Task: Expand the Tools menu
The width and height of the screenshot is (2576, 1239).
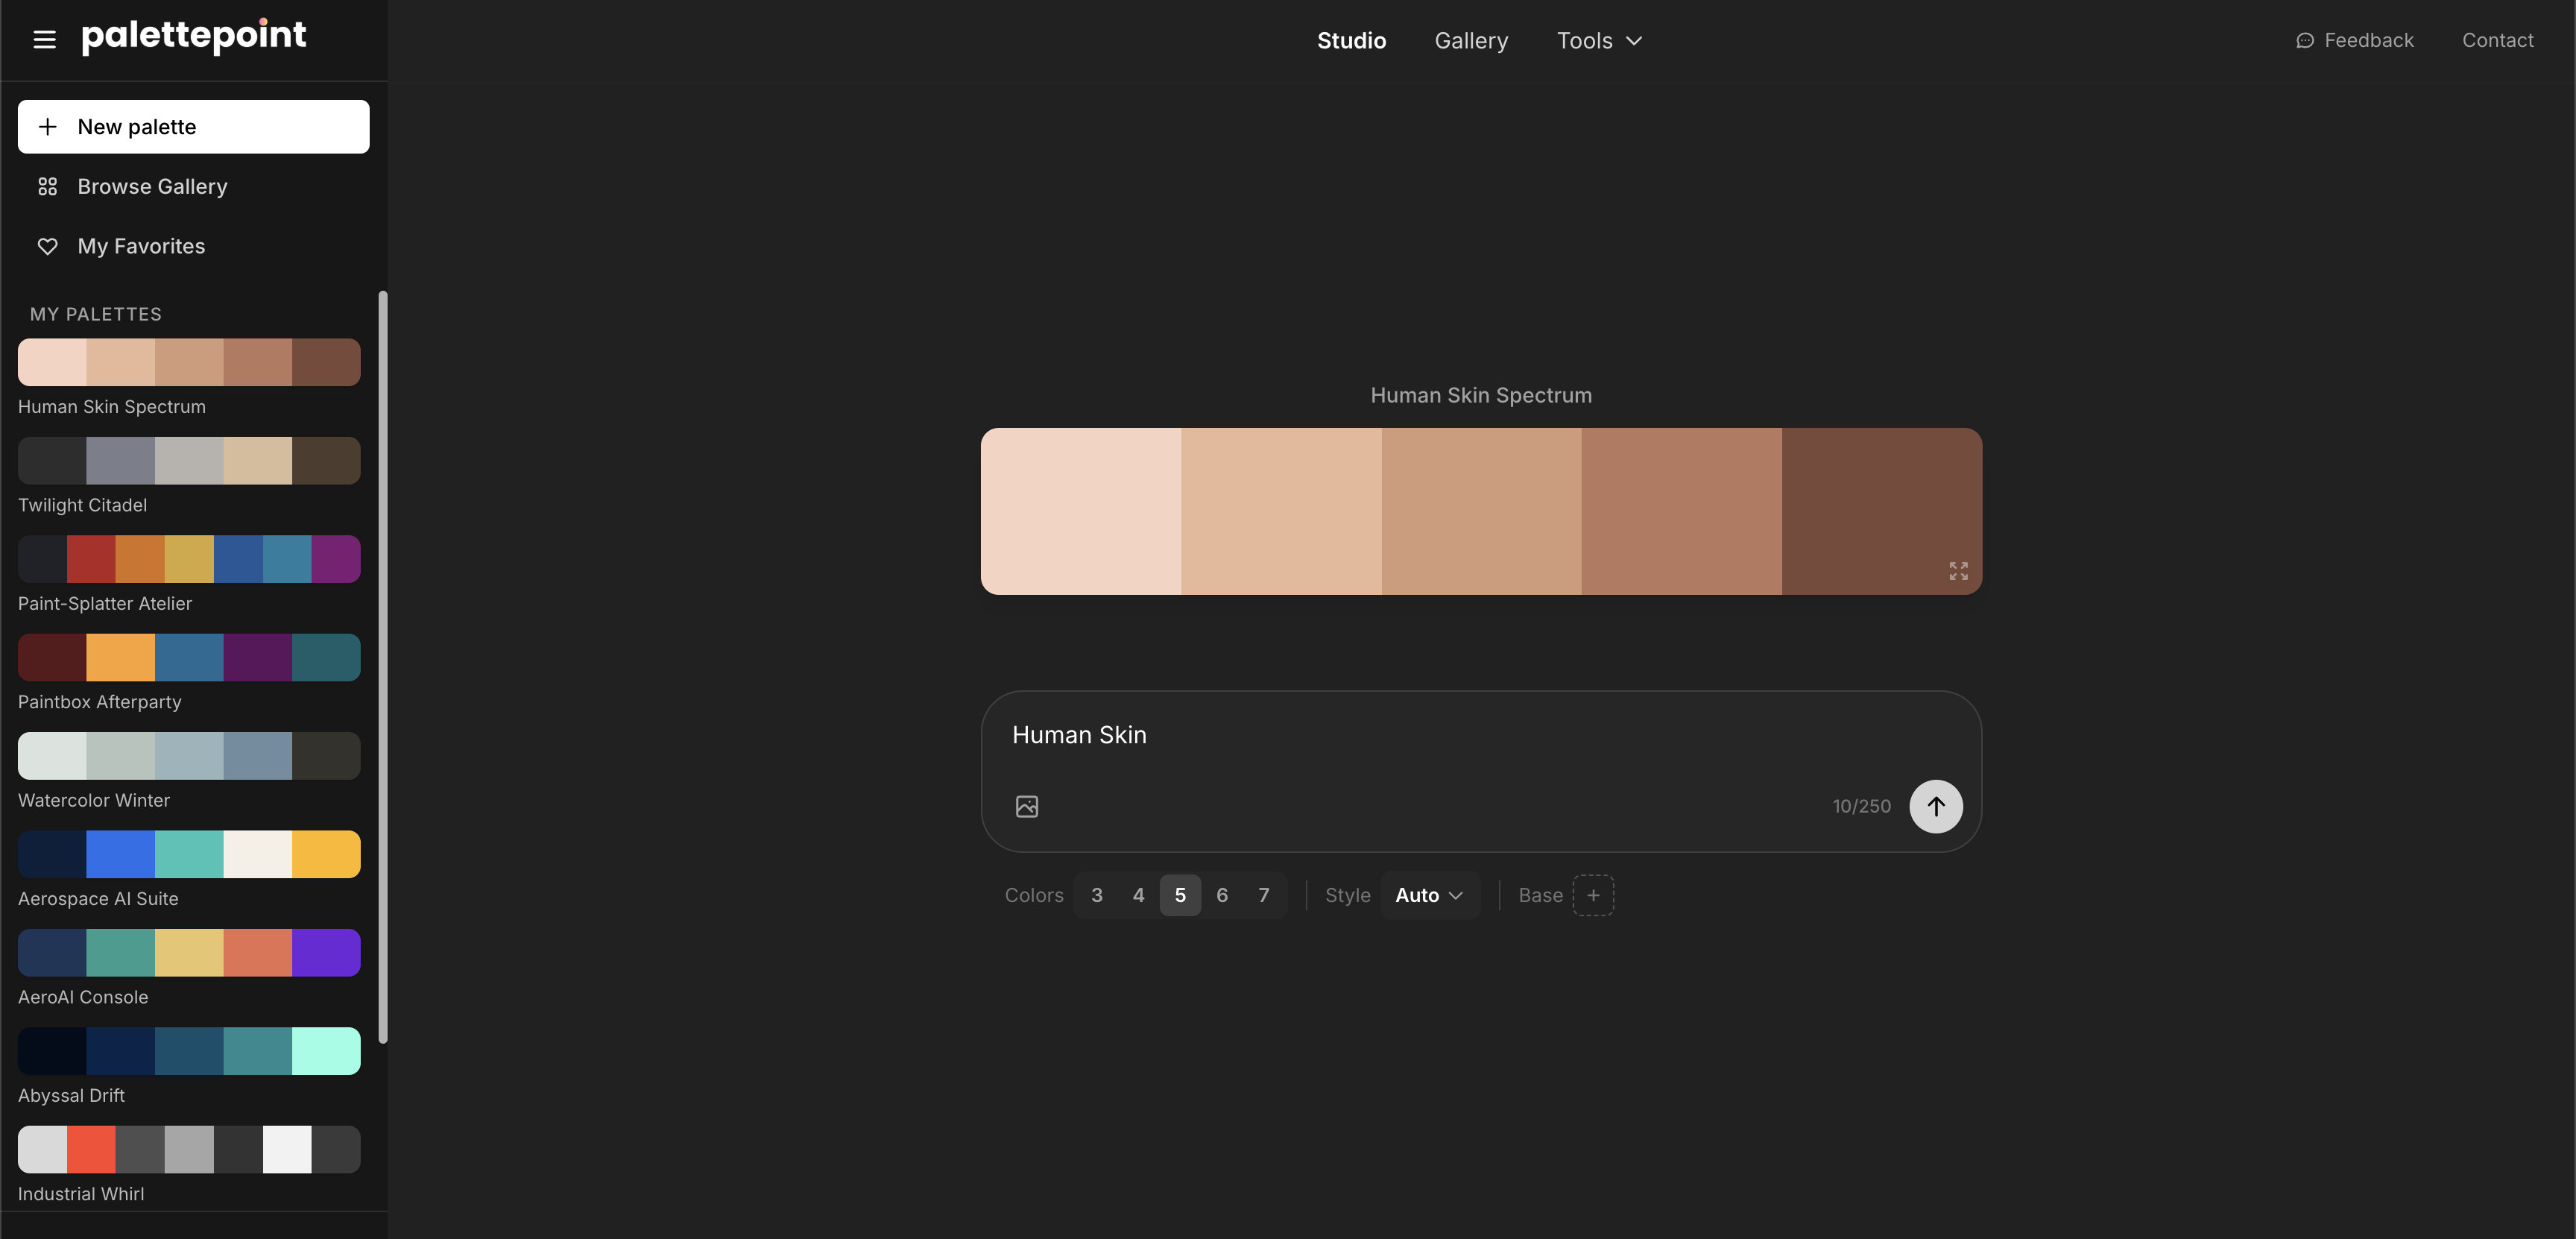Action: 1599,41
